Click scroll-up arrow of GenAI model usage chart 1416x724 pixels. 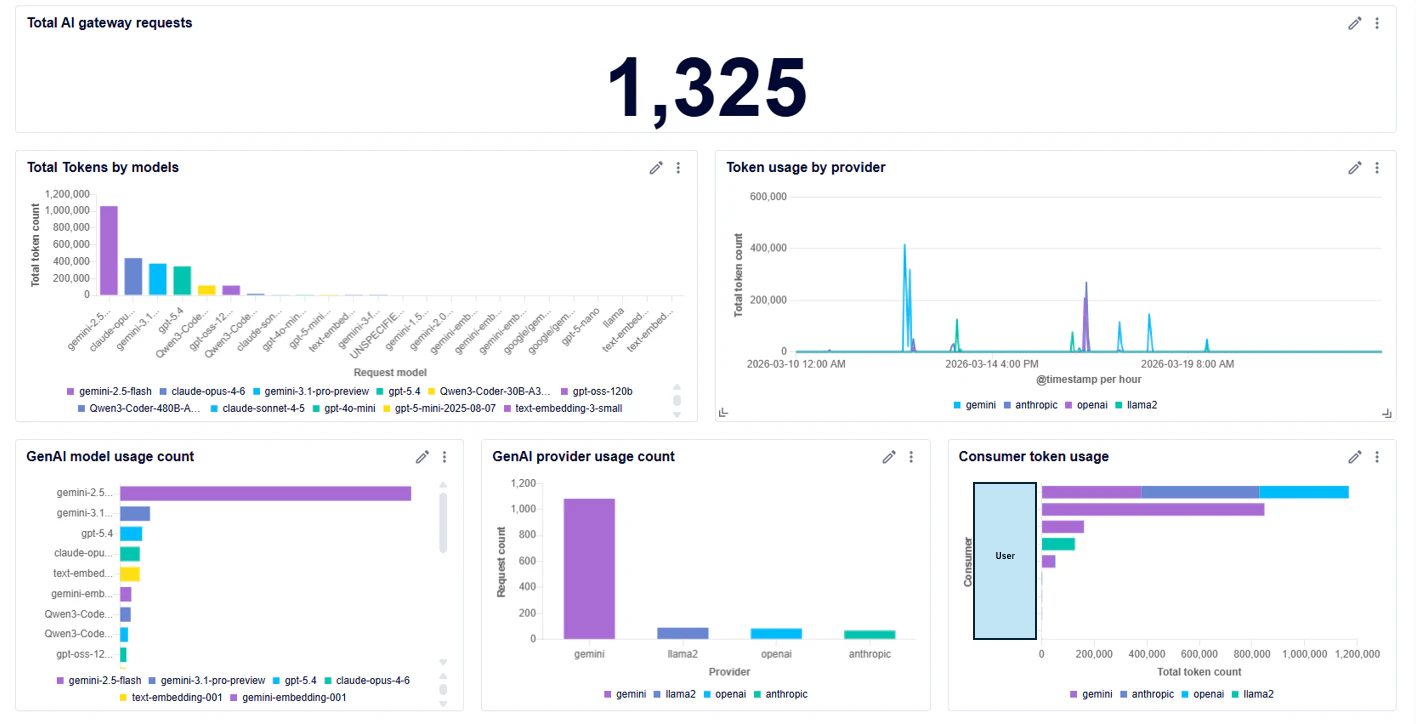[443, 485]
